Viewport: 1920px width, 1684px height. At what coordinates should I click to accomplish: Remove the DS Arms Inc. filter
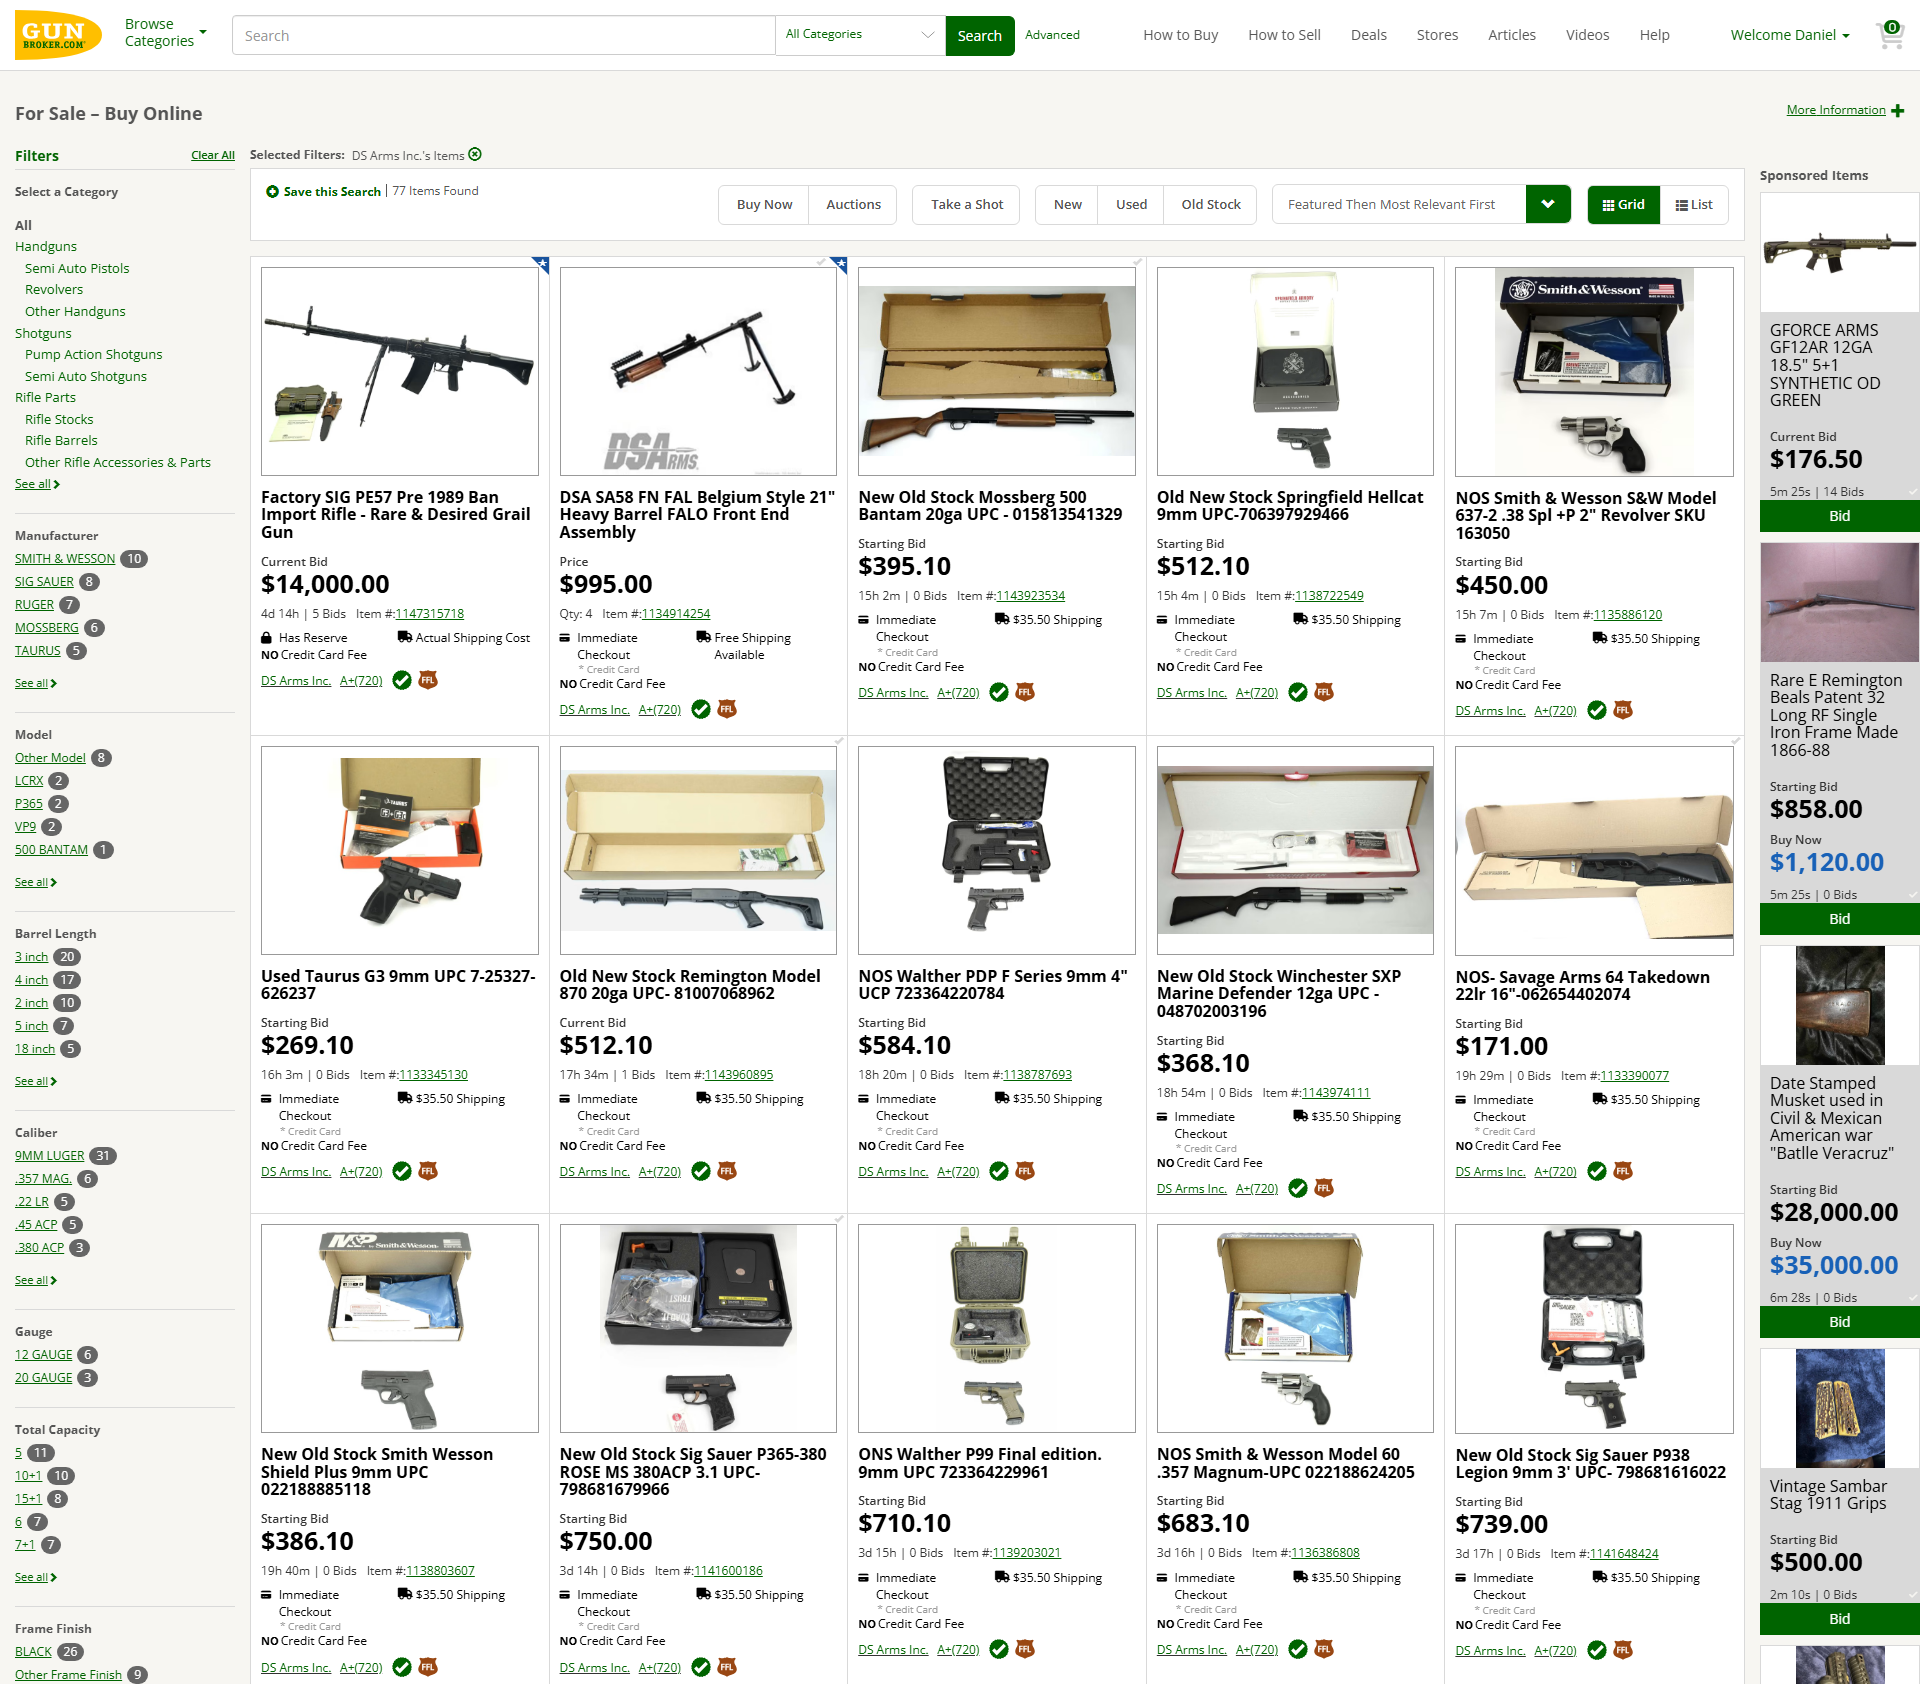tap(475, 154)
